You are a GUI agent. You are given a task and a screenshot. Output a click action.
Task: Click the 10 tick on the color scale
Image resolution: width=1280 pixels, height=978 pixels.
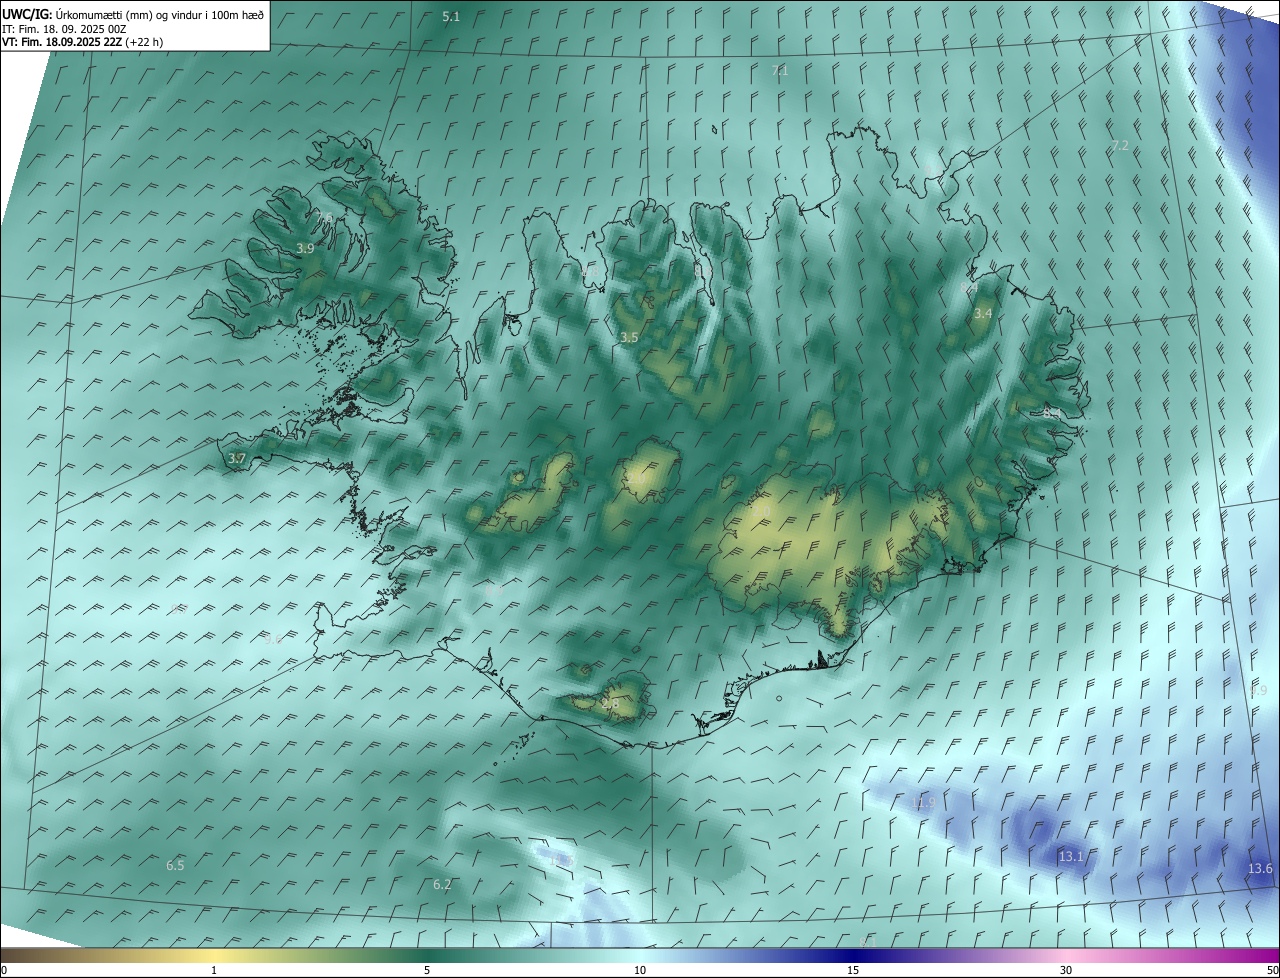(640, 970)
